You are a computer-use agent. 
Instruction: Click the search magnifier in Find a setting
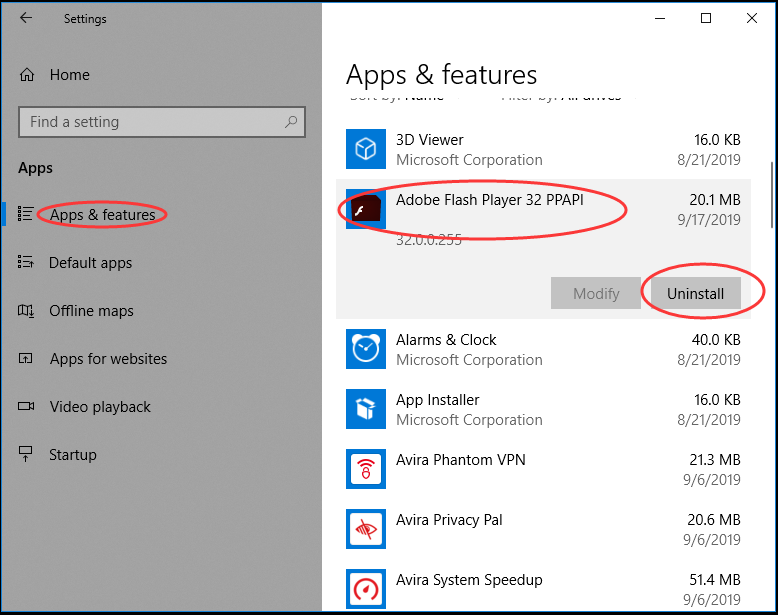click(x=291, y=122)
